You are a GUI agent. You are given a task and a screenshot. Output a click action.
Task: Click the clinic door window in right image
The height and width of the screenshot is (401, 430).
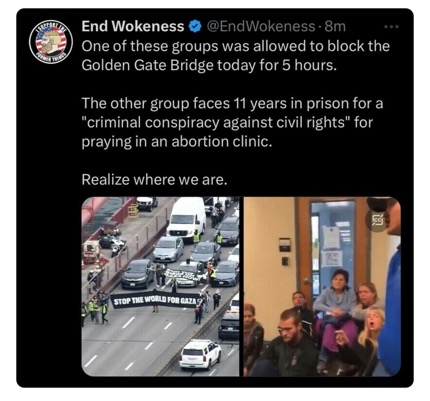pos(332,247)
